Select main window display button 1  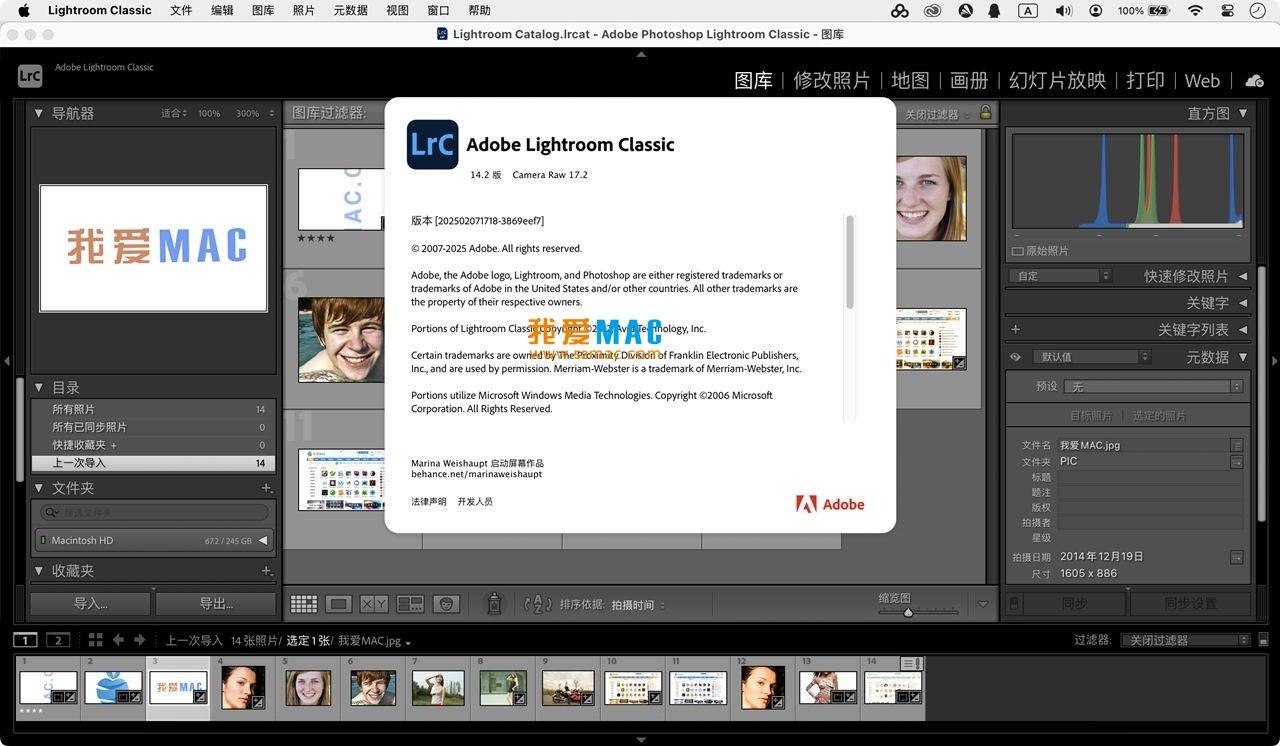[x=26, y=640]
